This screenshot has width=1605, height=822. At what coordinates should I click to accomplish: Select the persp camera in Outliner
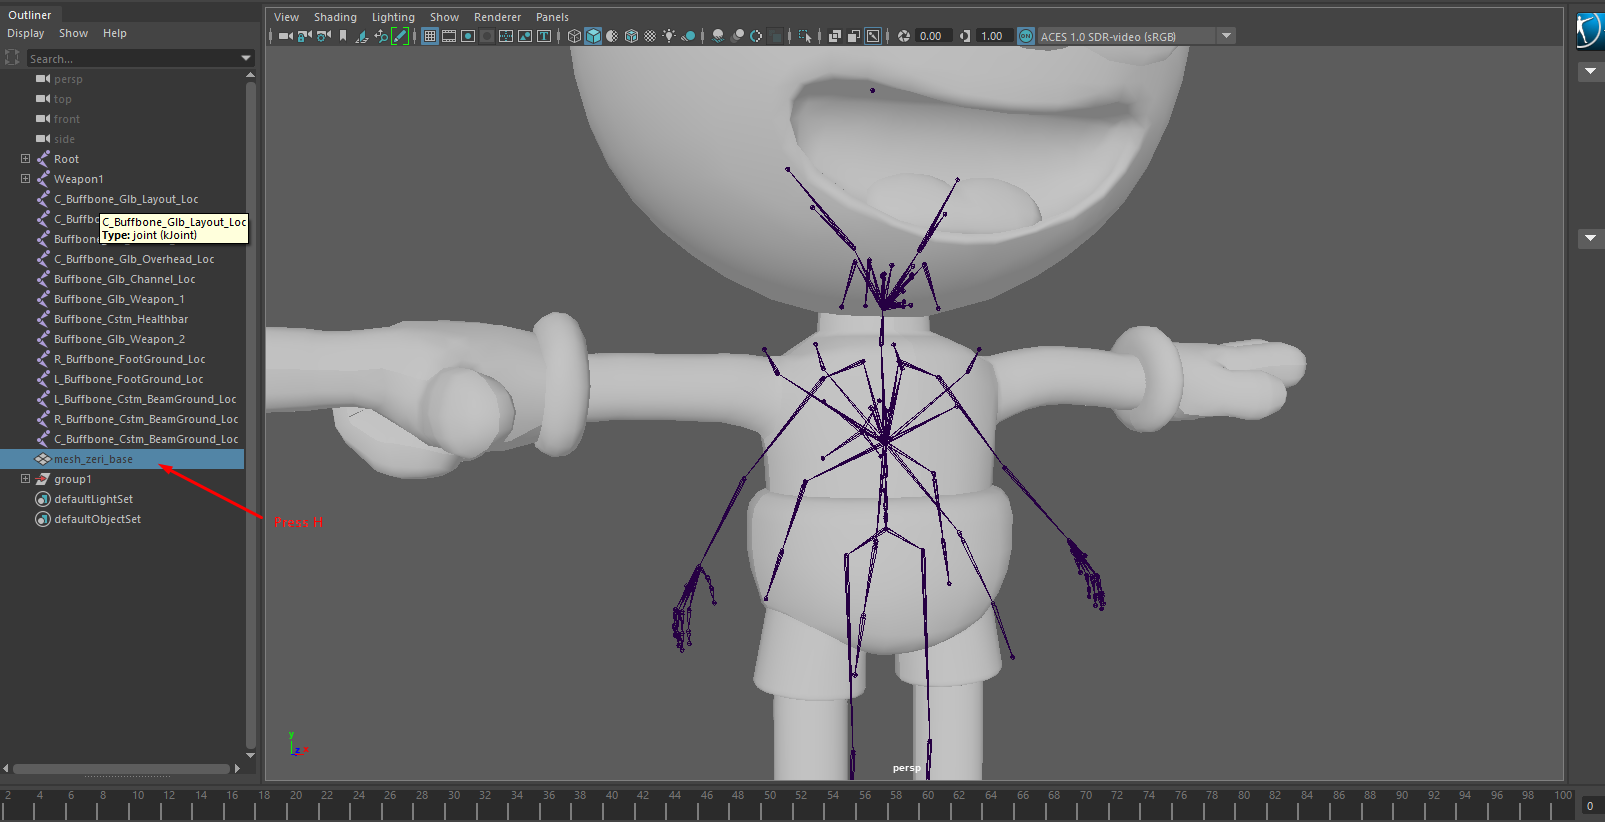point(68,79)
